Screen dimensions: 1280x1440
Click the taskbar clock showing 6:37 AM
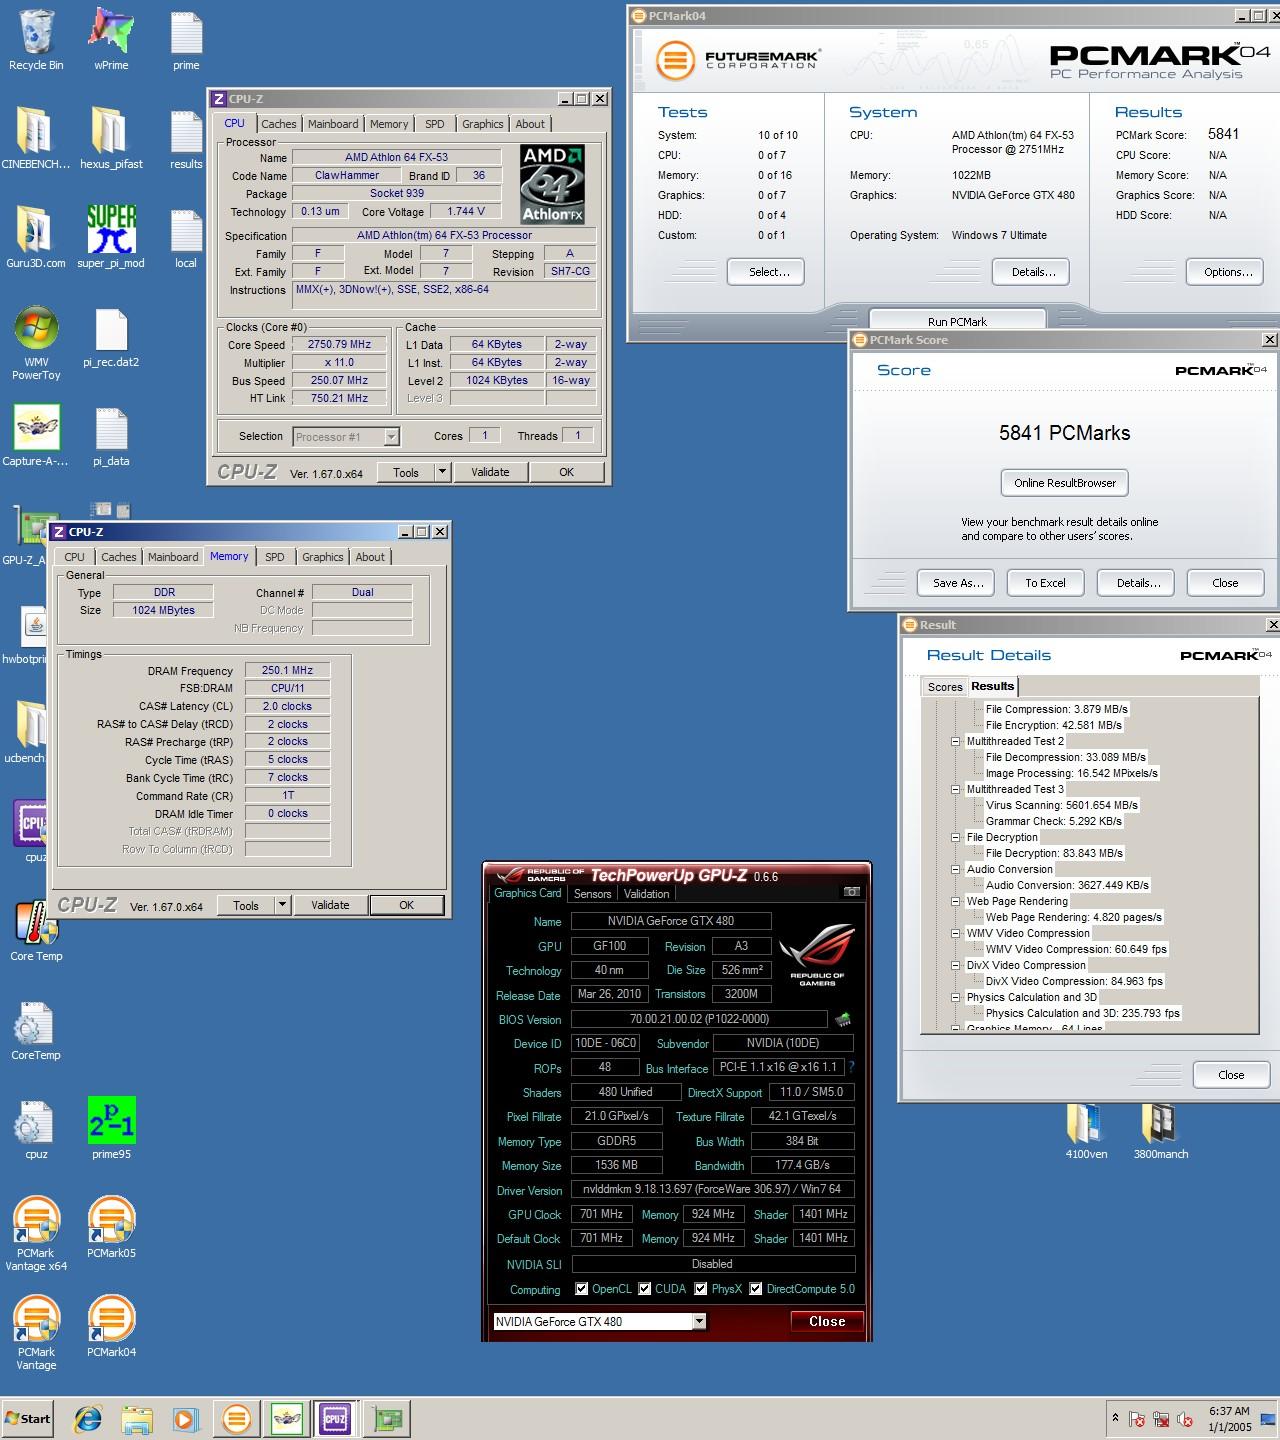pos(1229,1419)
